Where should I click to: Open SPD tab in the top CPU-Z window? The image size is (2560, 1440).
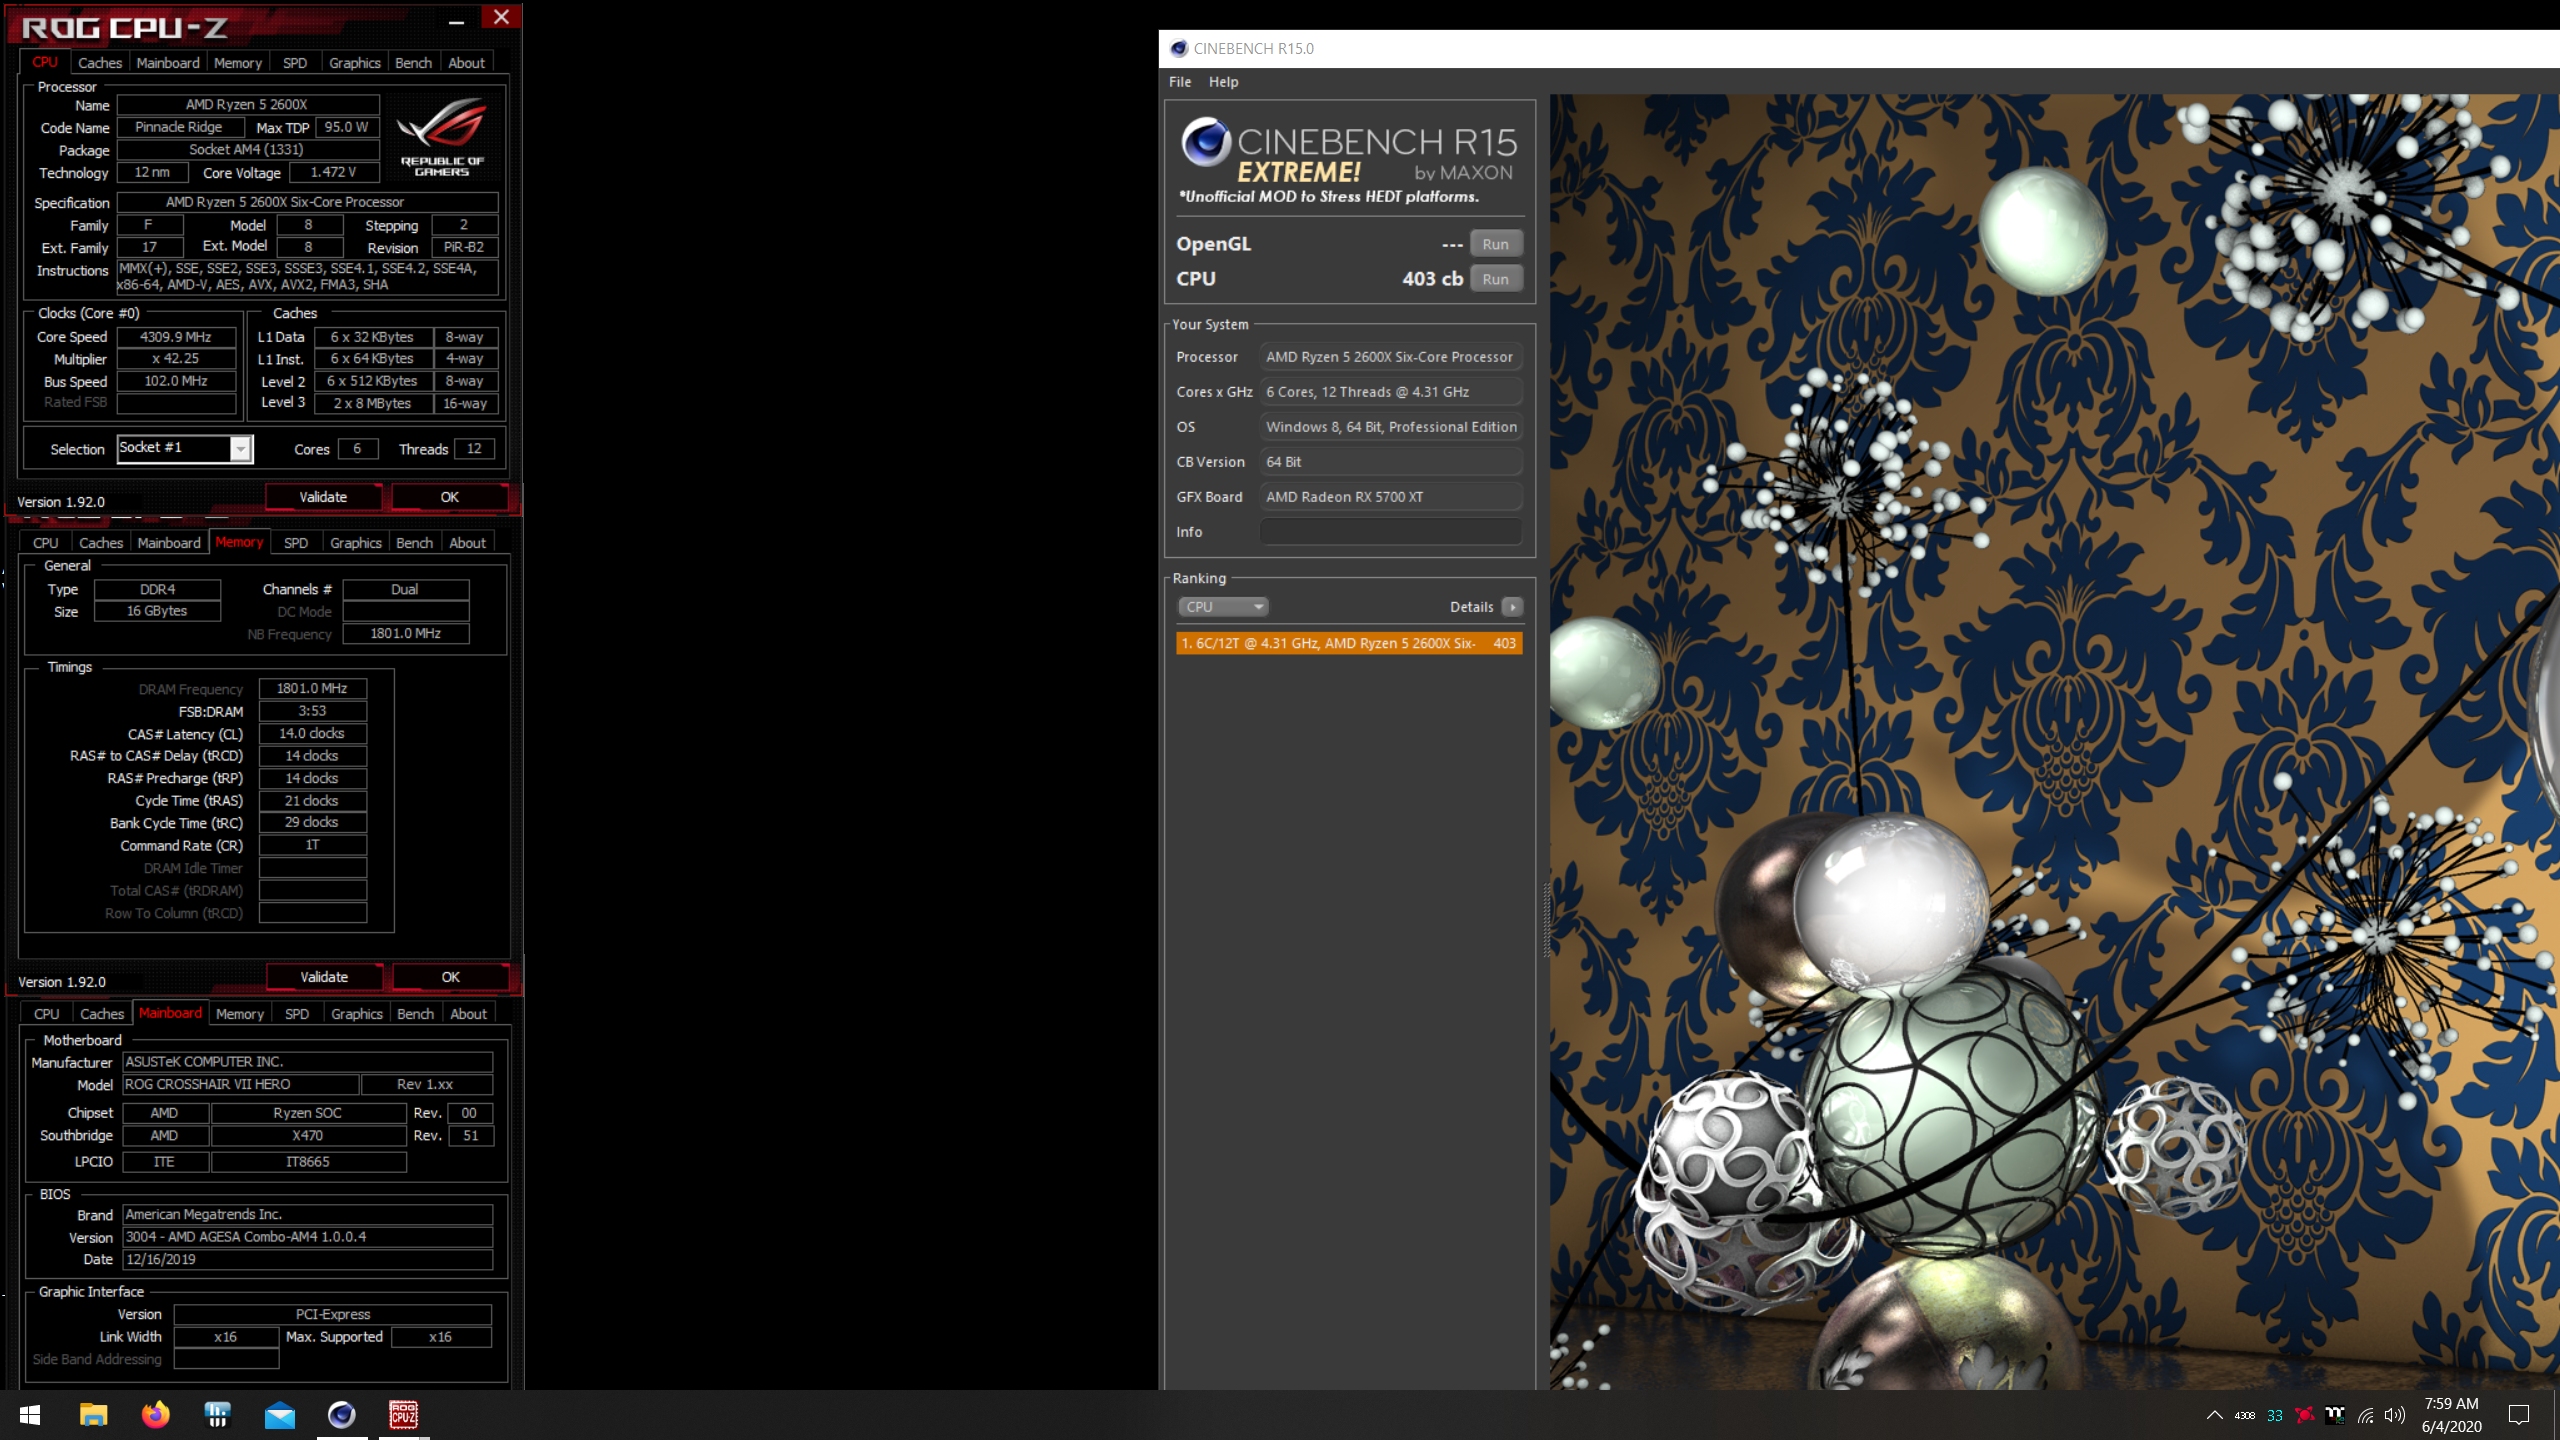click(x=295, y=63)
